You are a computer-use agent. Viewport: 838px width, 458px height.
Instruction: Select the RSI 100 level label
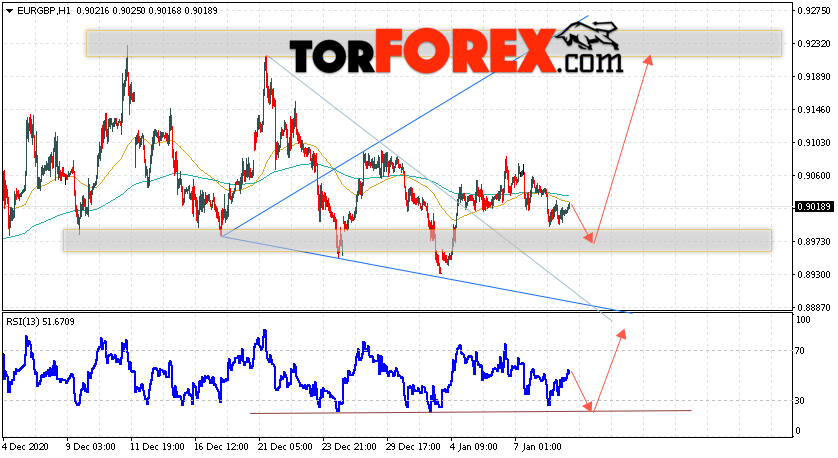coord(803,320)
